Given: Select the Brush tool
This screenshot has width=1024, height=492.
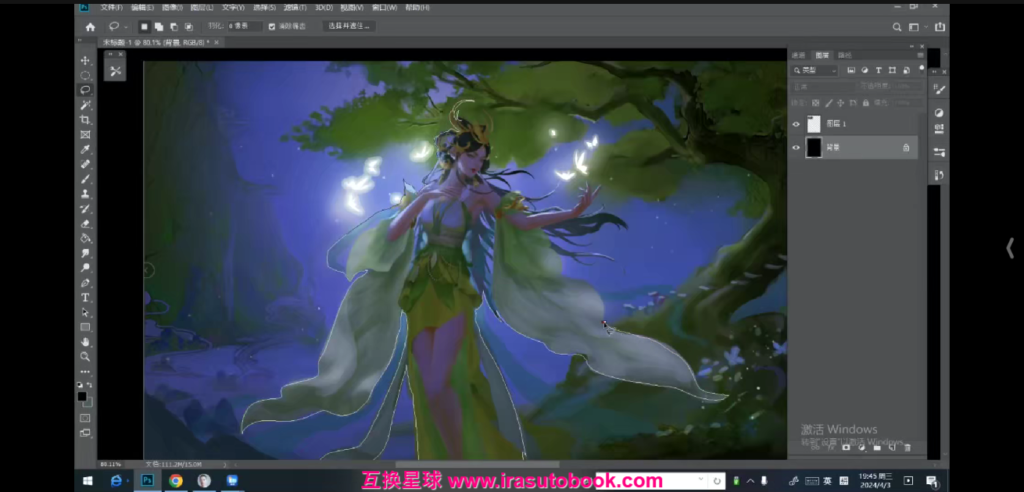Looking at the screenshot, I should (85, 179).
